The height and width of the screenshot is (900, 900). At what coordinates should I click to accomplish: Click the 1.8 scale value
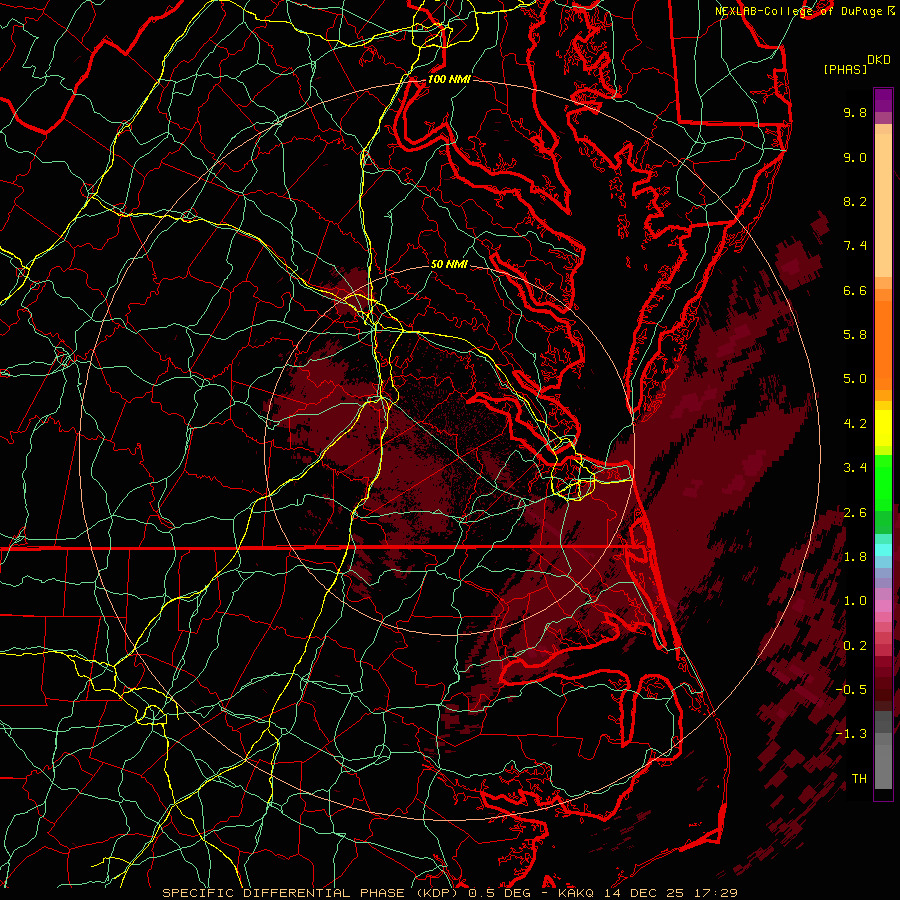pos(855,557)
